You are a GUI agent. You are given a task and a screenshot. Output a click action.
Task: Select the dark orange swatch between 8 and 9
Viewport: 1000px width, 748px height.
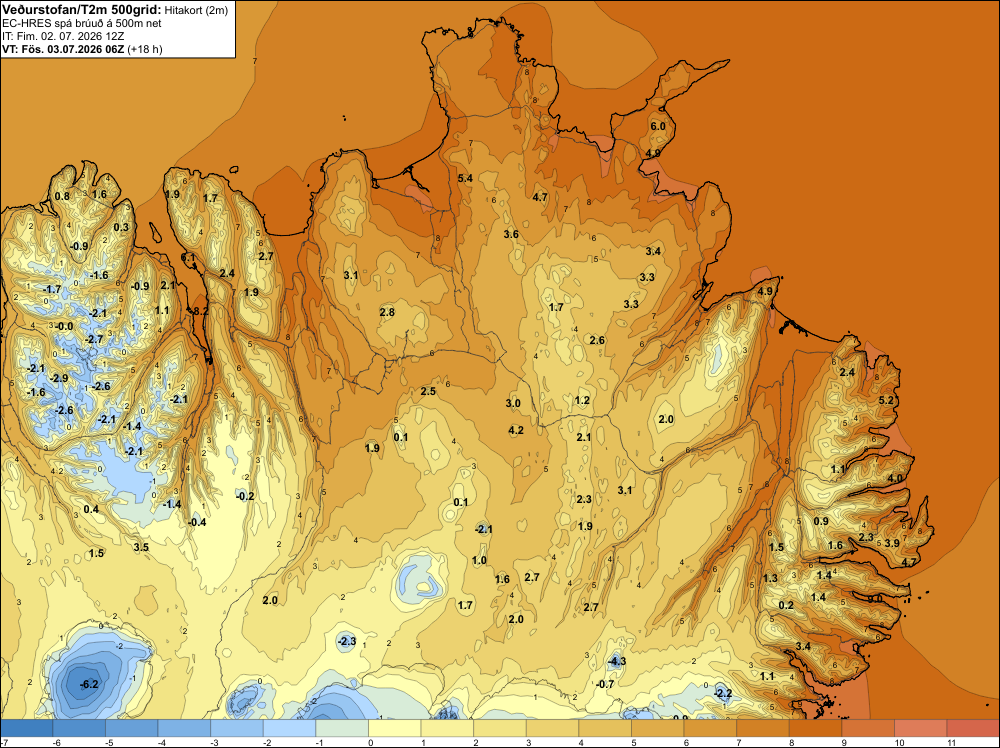pyautogui.click(x=816, y=728)
